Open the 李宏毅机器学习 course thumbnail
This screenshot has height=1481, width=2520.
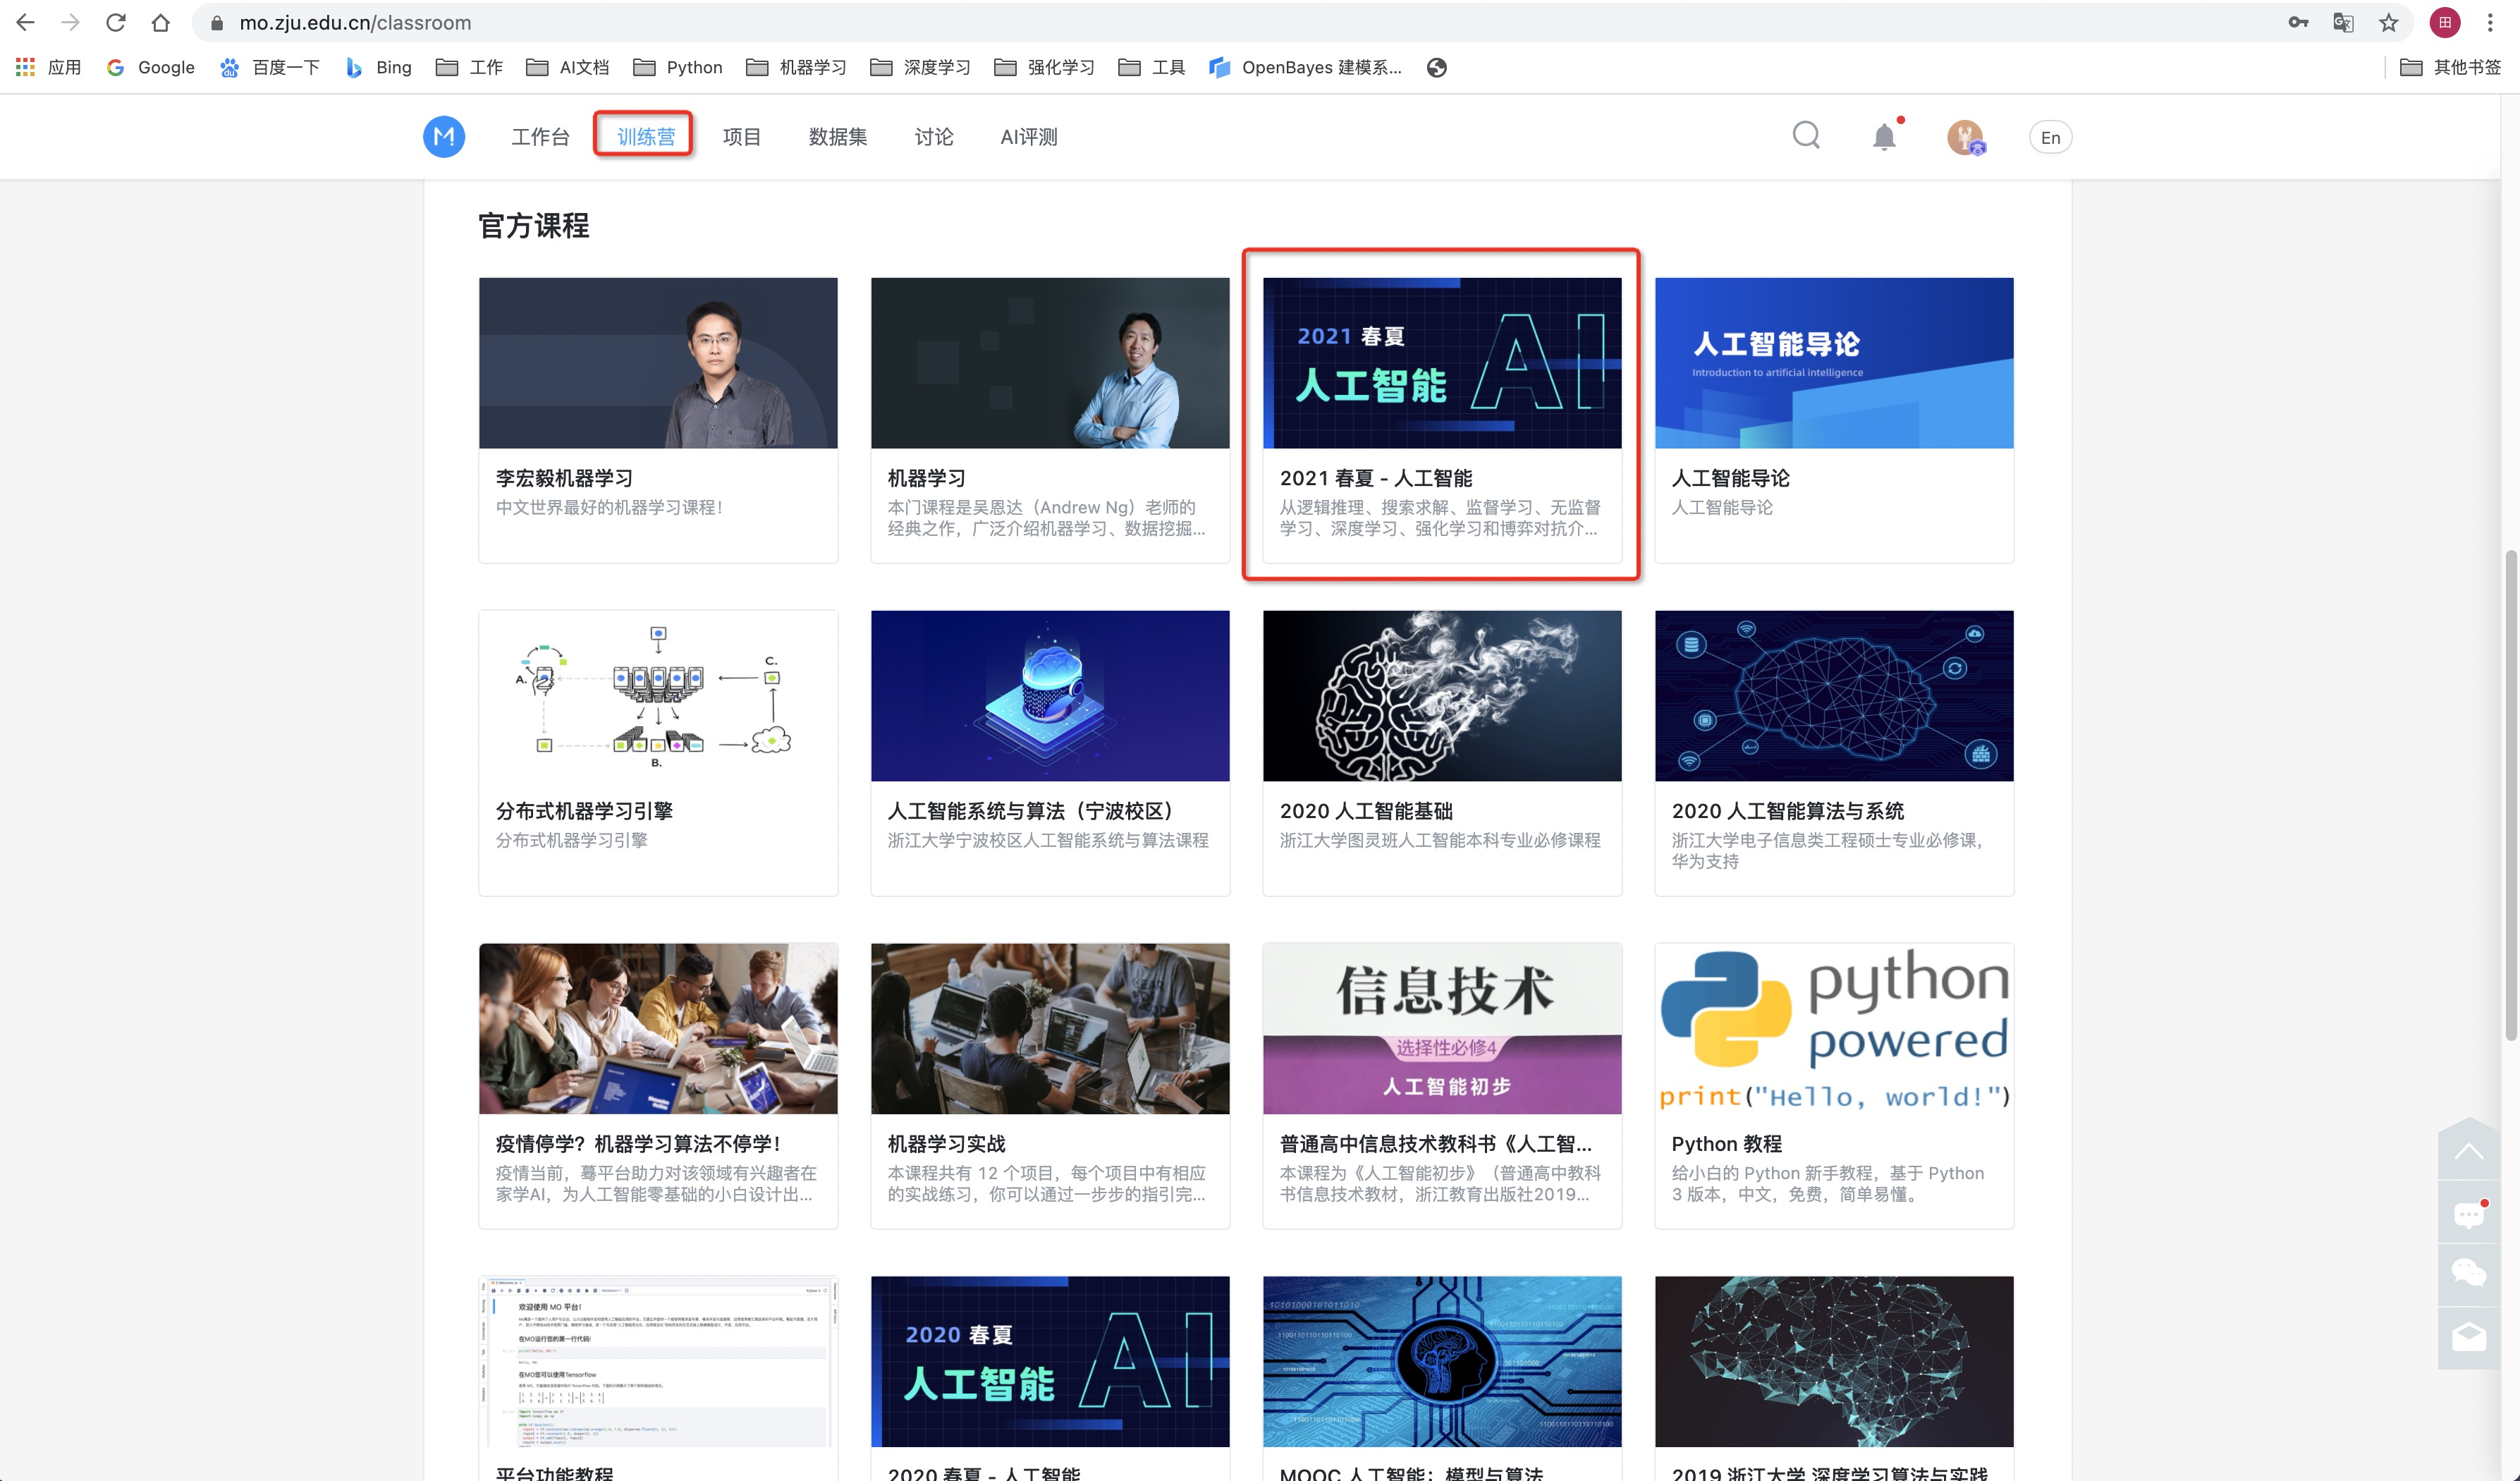(x=658, y=363)
